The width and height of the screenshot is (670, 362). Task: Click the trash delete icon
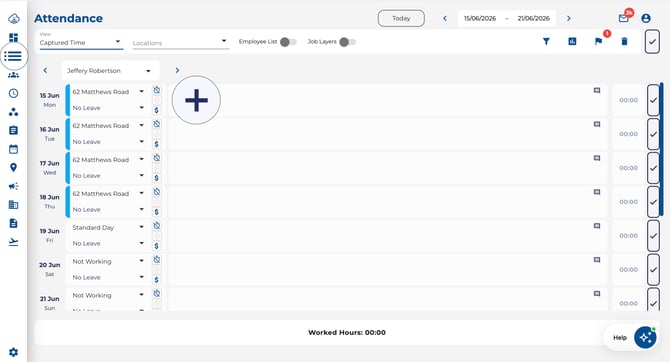pos(624,41)
